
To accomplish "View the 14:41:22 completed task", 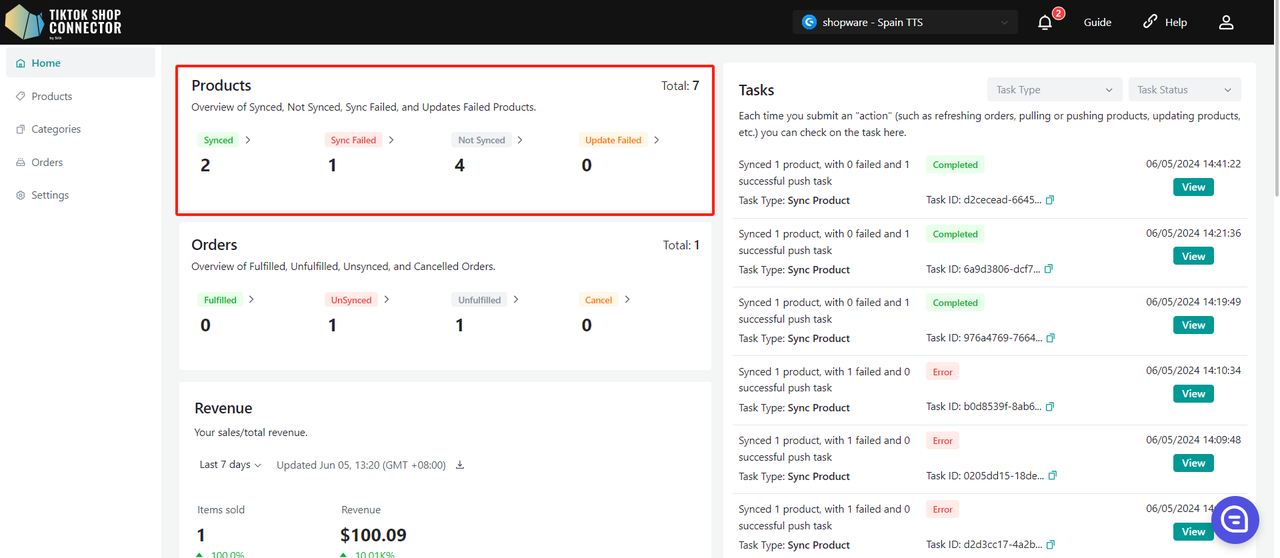I will point(1193,187).
